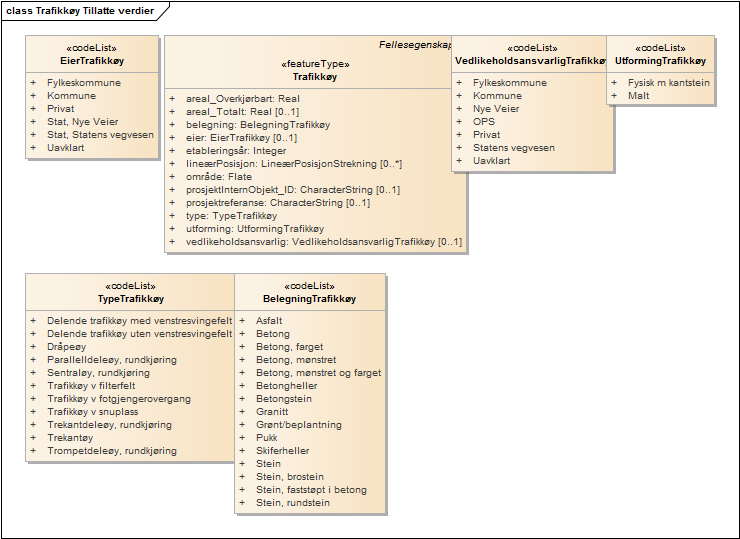
Task: Click the plus marker next to Dråpeøy
Action: pos(33,347)
